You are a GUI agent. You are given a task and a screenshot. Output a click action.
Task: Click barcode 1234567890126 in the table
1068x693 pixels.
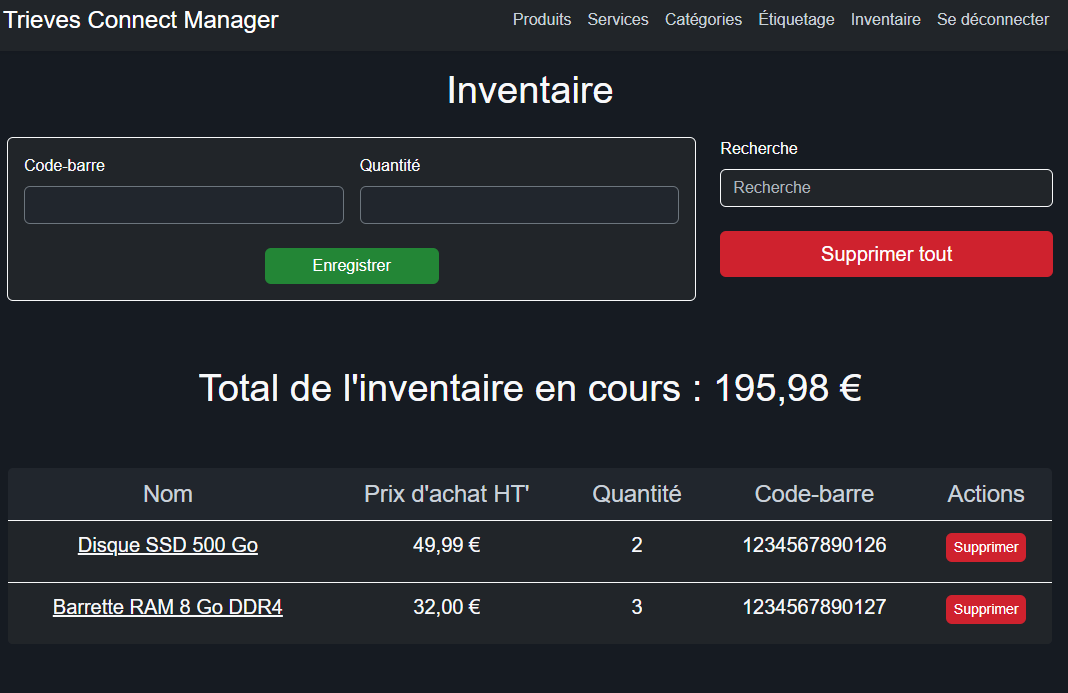tap(814, 546)
